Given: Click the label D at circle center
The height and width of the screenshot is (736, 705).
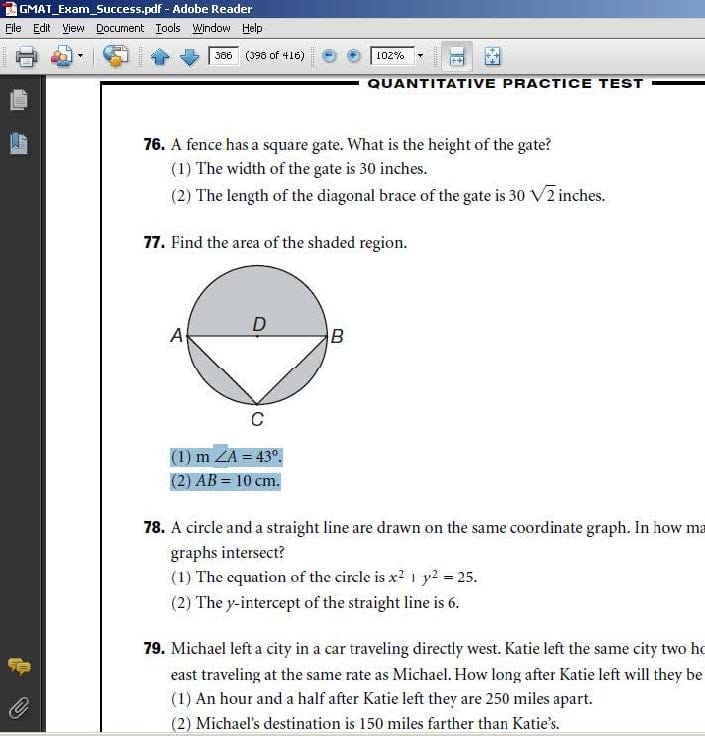Looking at the screenshot, I should [259, 324].
